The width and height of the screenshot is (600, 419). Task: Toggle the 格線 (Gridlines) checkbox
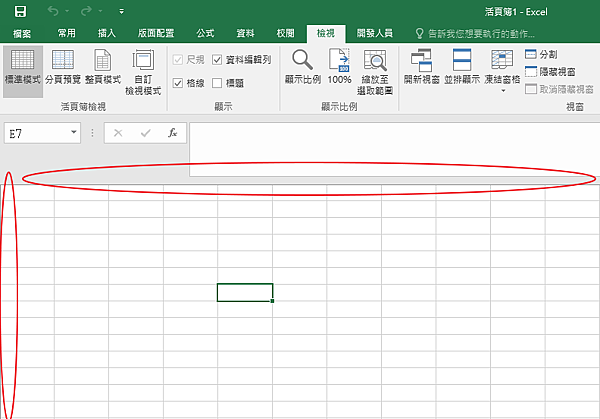pyautogui.click(x=178, y=83)
